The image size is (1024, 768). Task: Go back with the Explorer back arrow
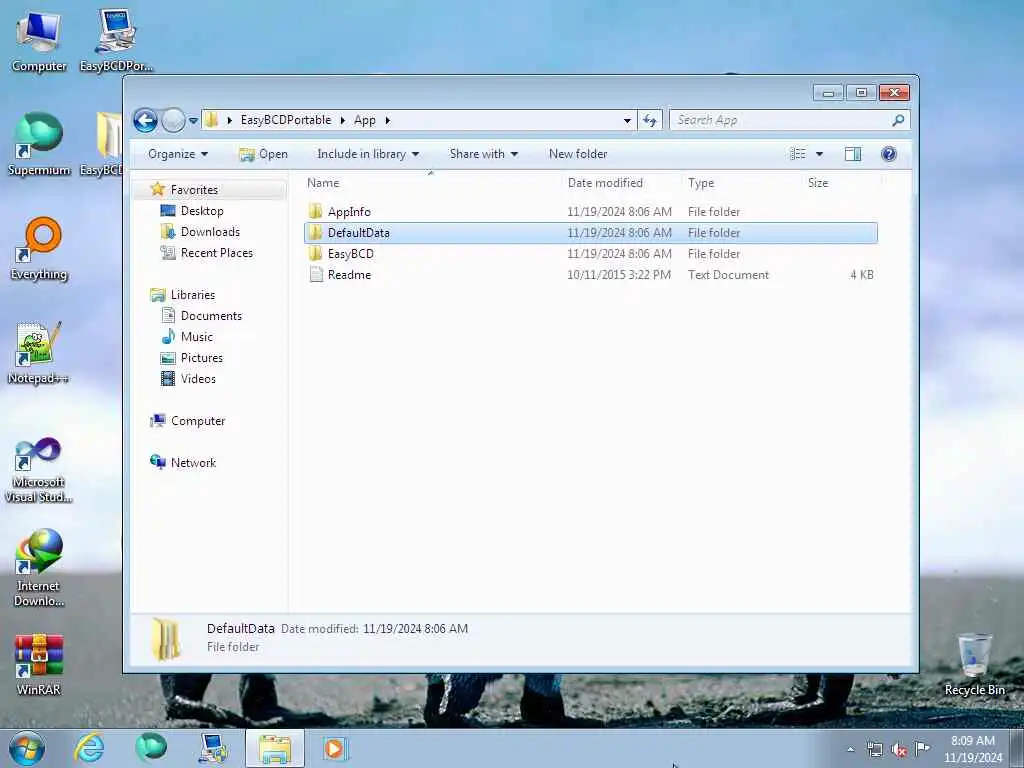(145, 120)
